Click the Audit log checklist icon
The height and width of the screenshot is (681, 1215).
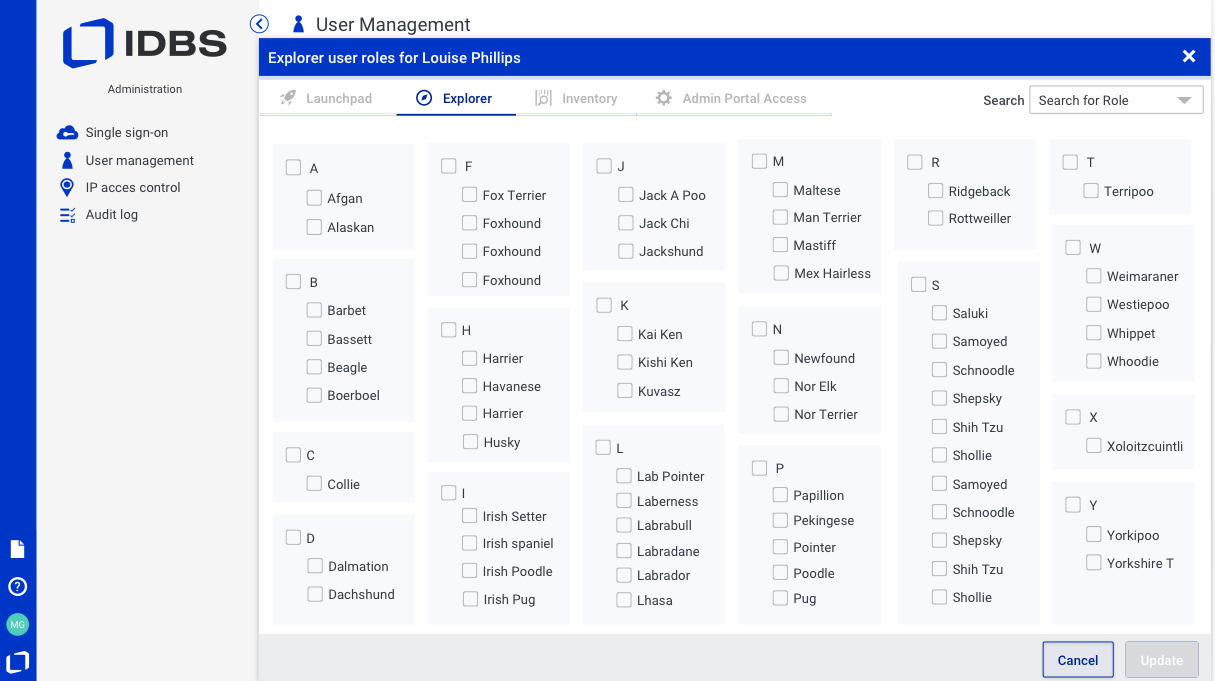[x=67, y=214]
